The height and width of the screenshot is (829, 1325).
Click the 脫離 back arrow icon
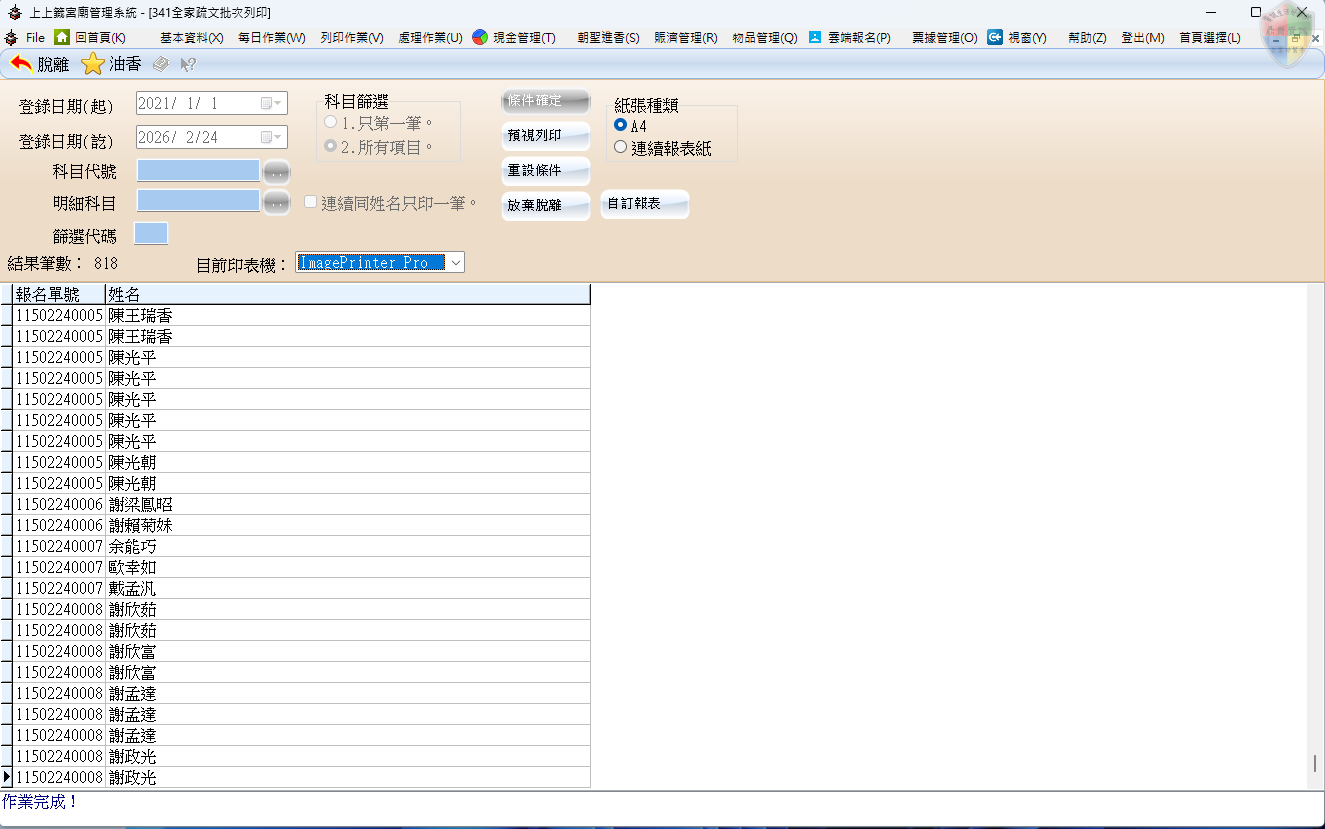coord(21,64)
